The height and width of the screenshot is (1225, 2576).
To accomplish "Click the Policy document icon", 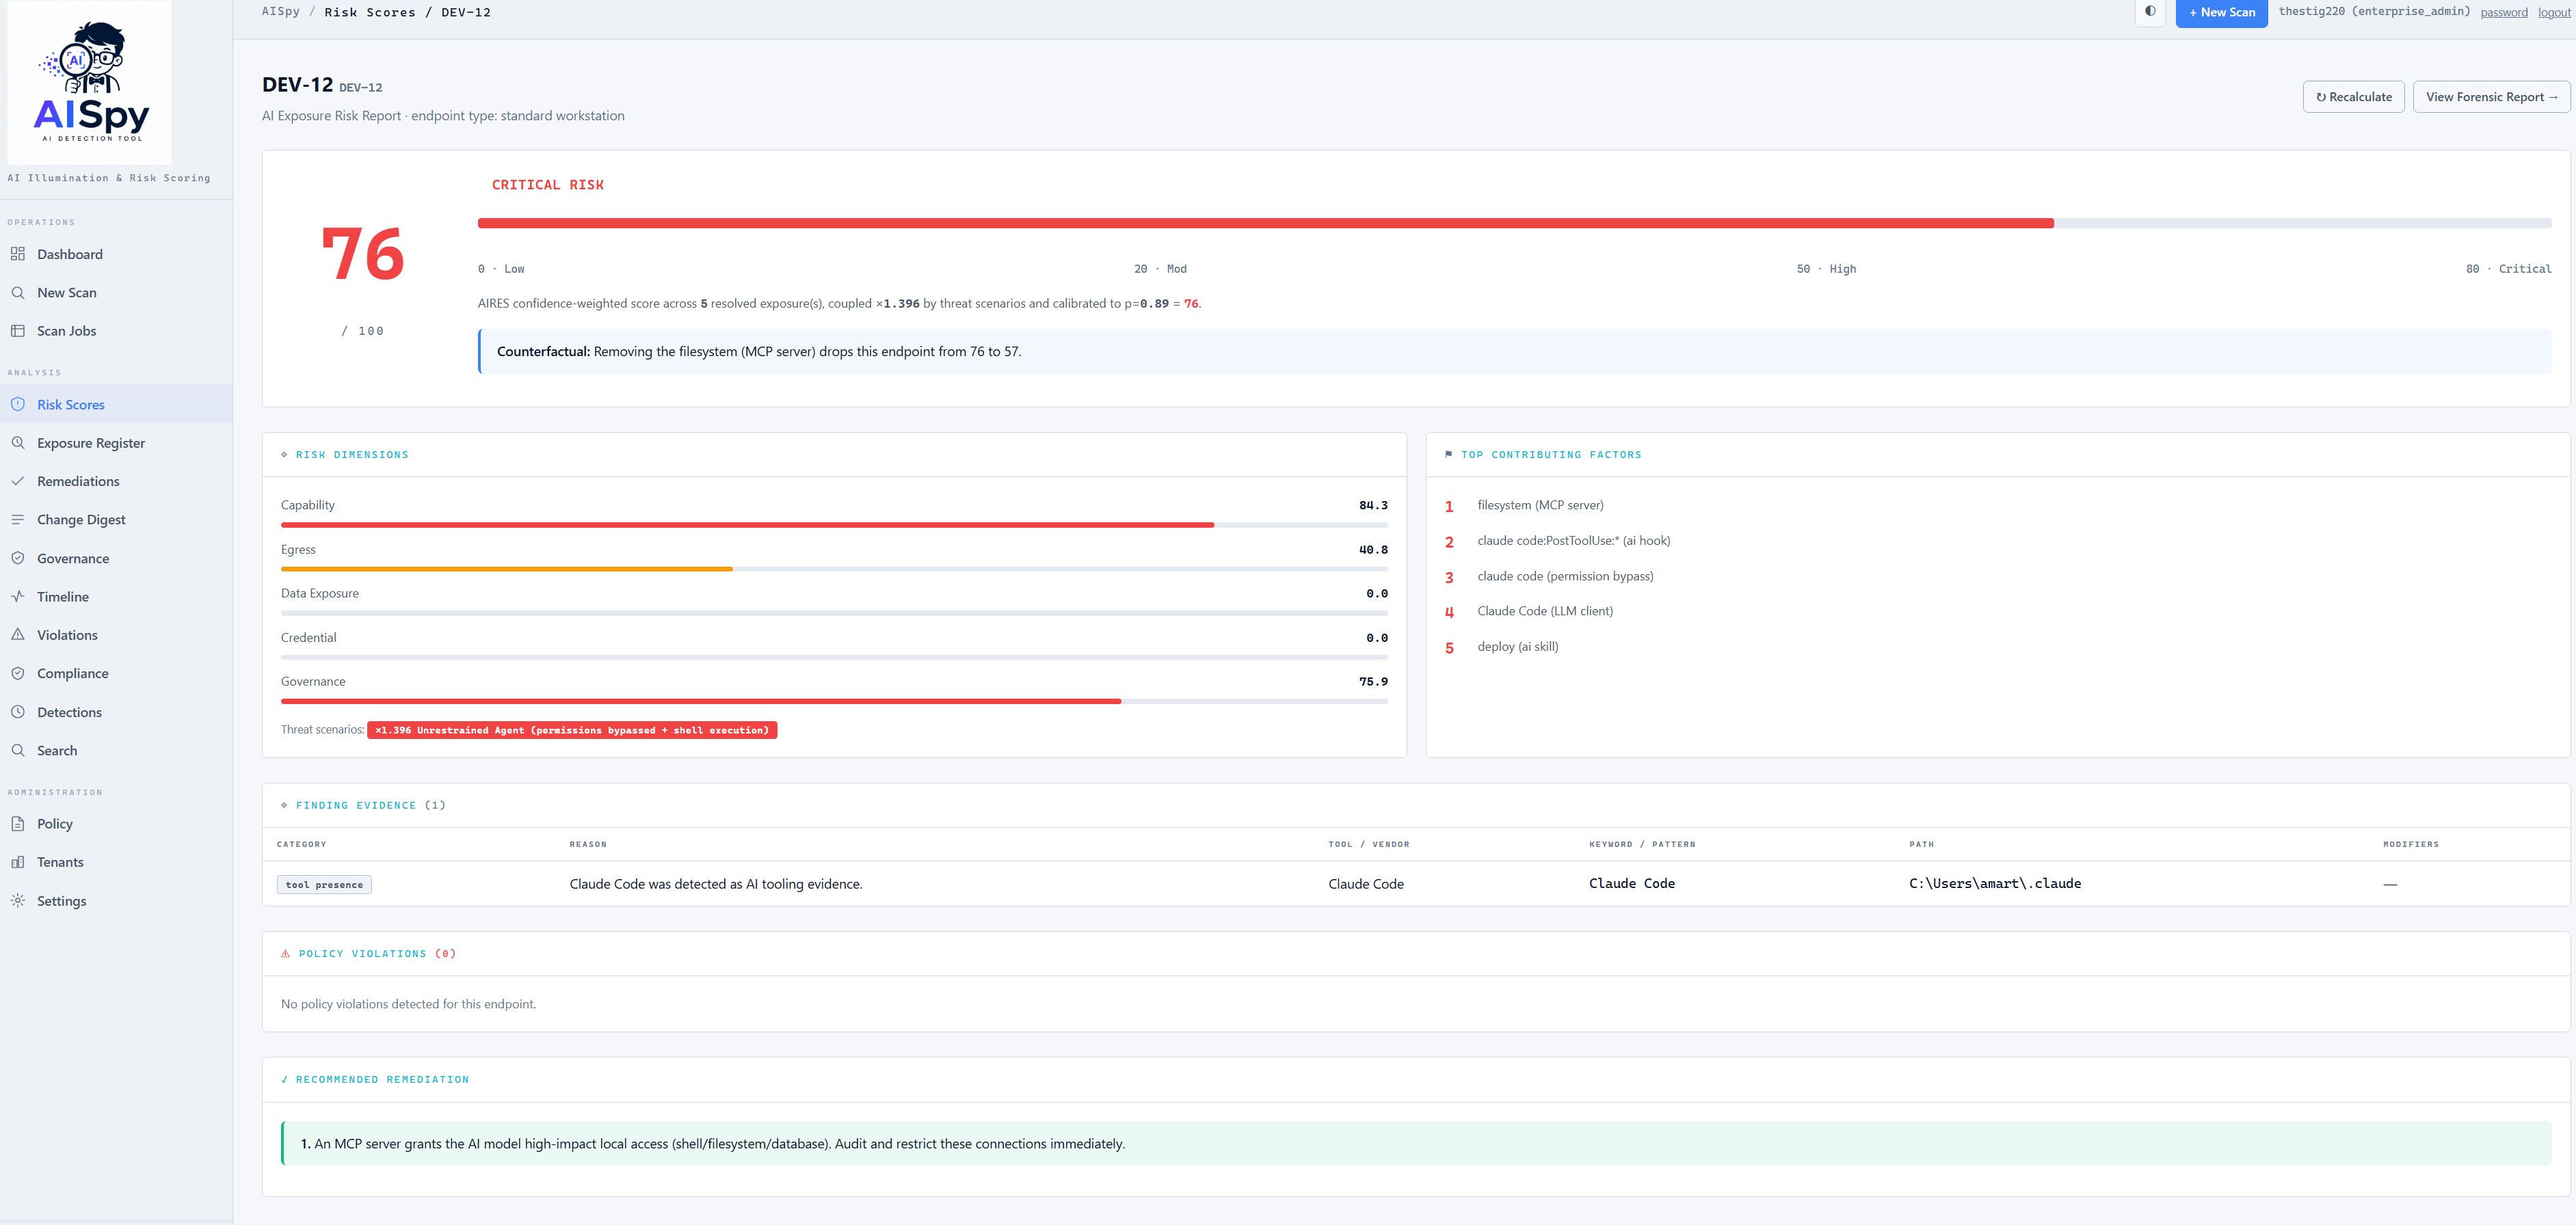I will click(17, 824).
